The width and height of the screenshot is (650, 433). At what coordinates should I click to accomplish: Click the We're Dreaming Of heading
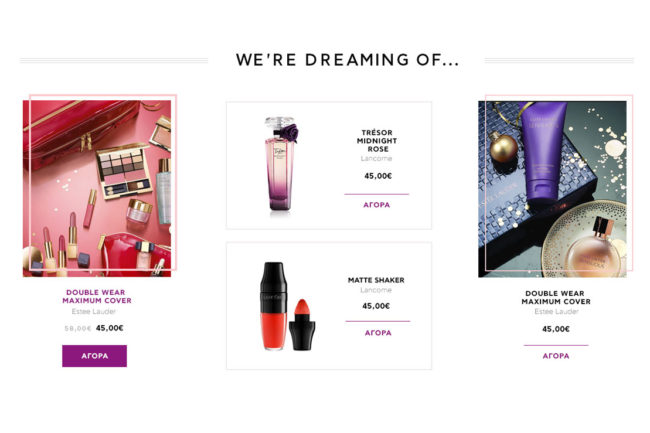(347, 60)
